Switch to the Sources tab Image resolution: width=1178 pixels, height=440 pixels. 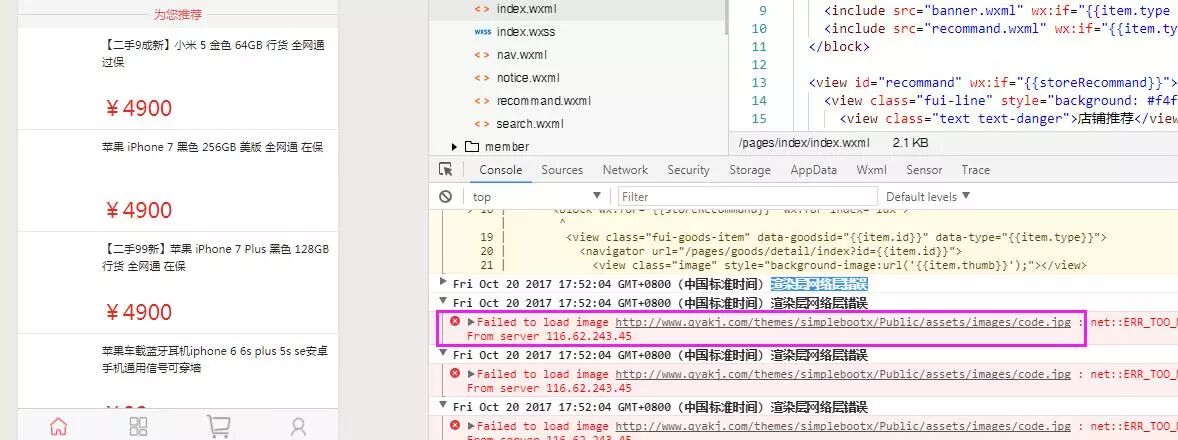(562, 170)
